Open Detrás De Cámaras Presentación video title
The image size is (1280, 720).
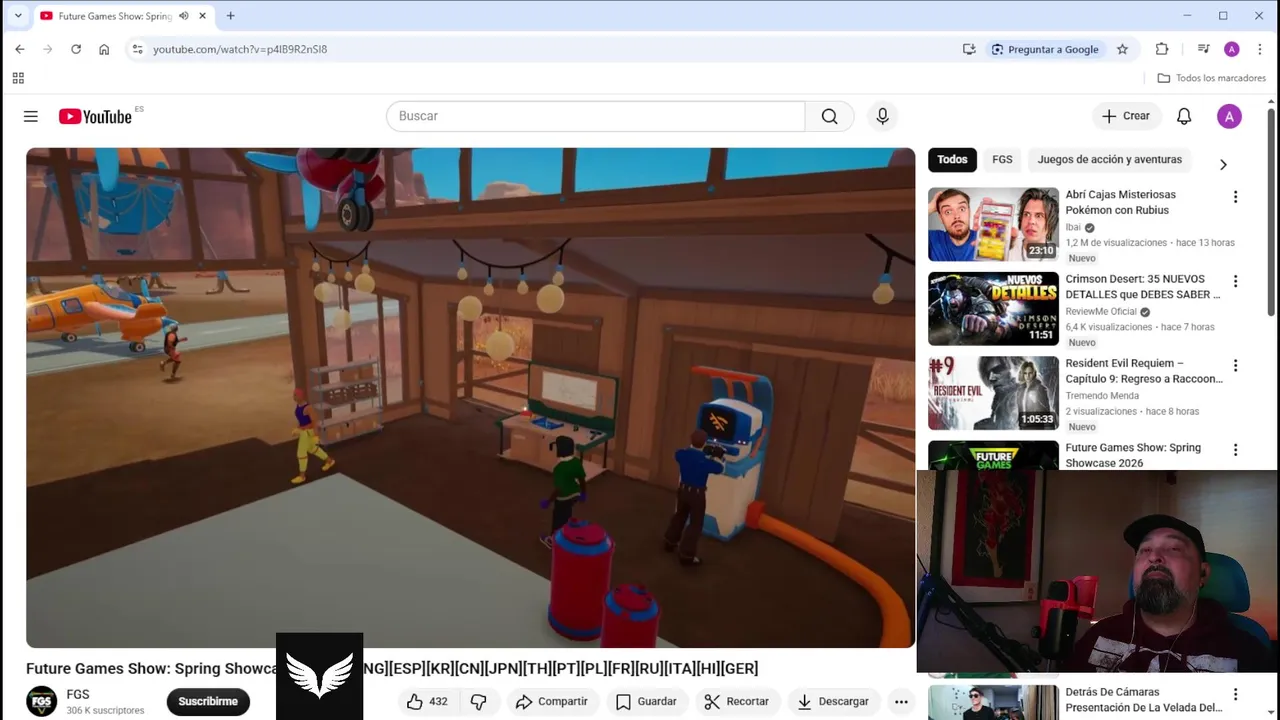point(1144,699)
